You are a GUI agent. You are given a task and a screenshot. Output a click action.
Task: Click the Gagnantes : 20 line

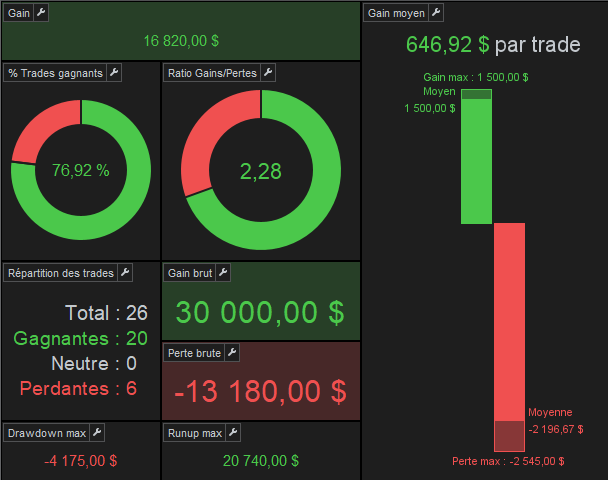[80, 338]
